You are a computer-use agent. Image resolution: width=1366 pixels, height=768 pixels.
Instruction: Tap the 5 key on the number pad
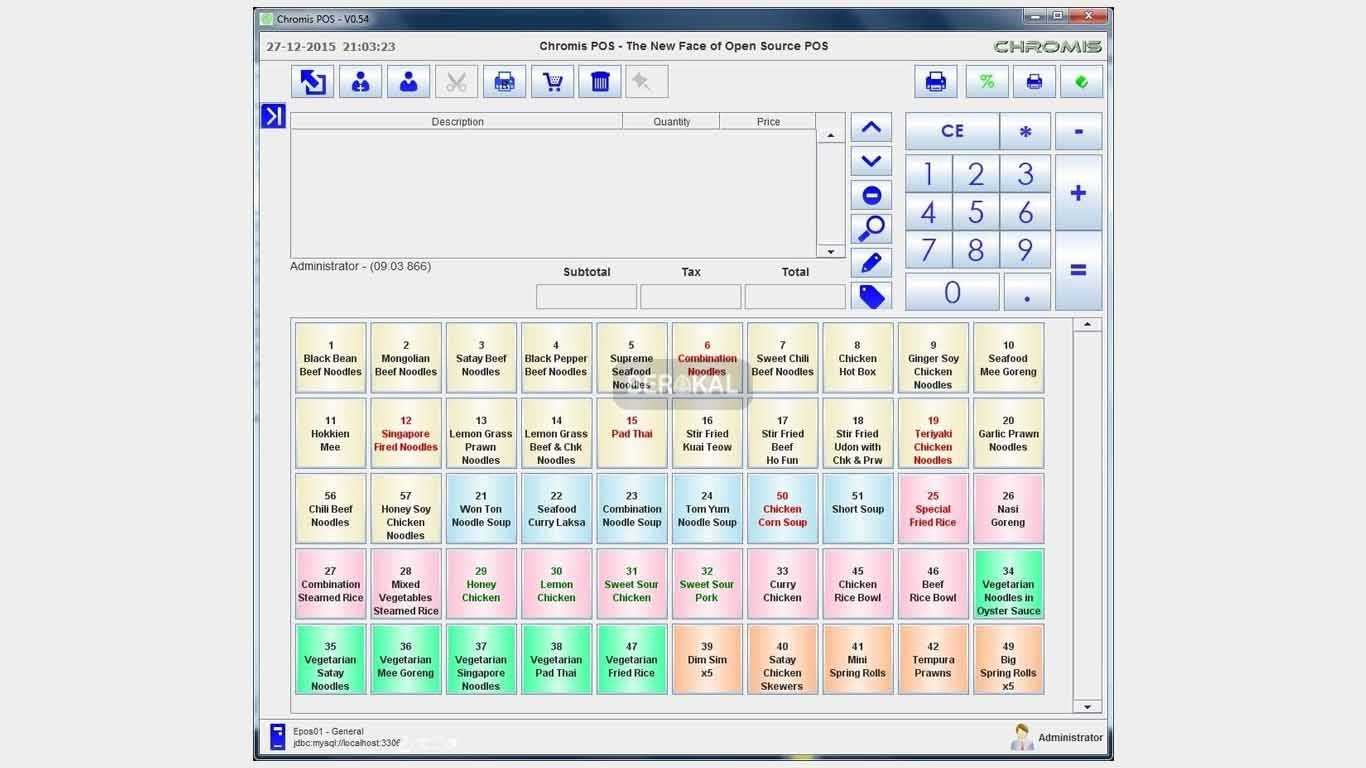point(976,212)
